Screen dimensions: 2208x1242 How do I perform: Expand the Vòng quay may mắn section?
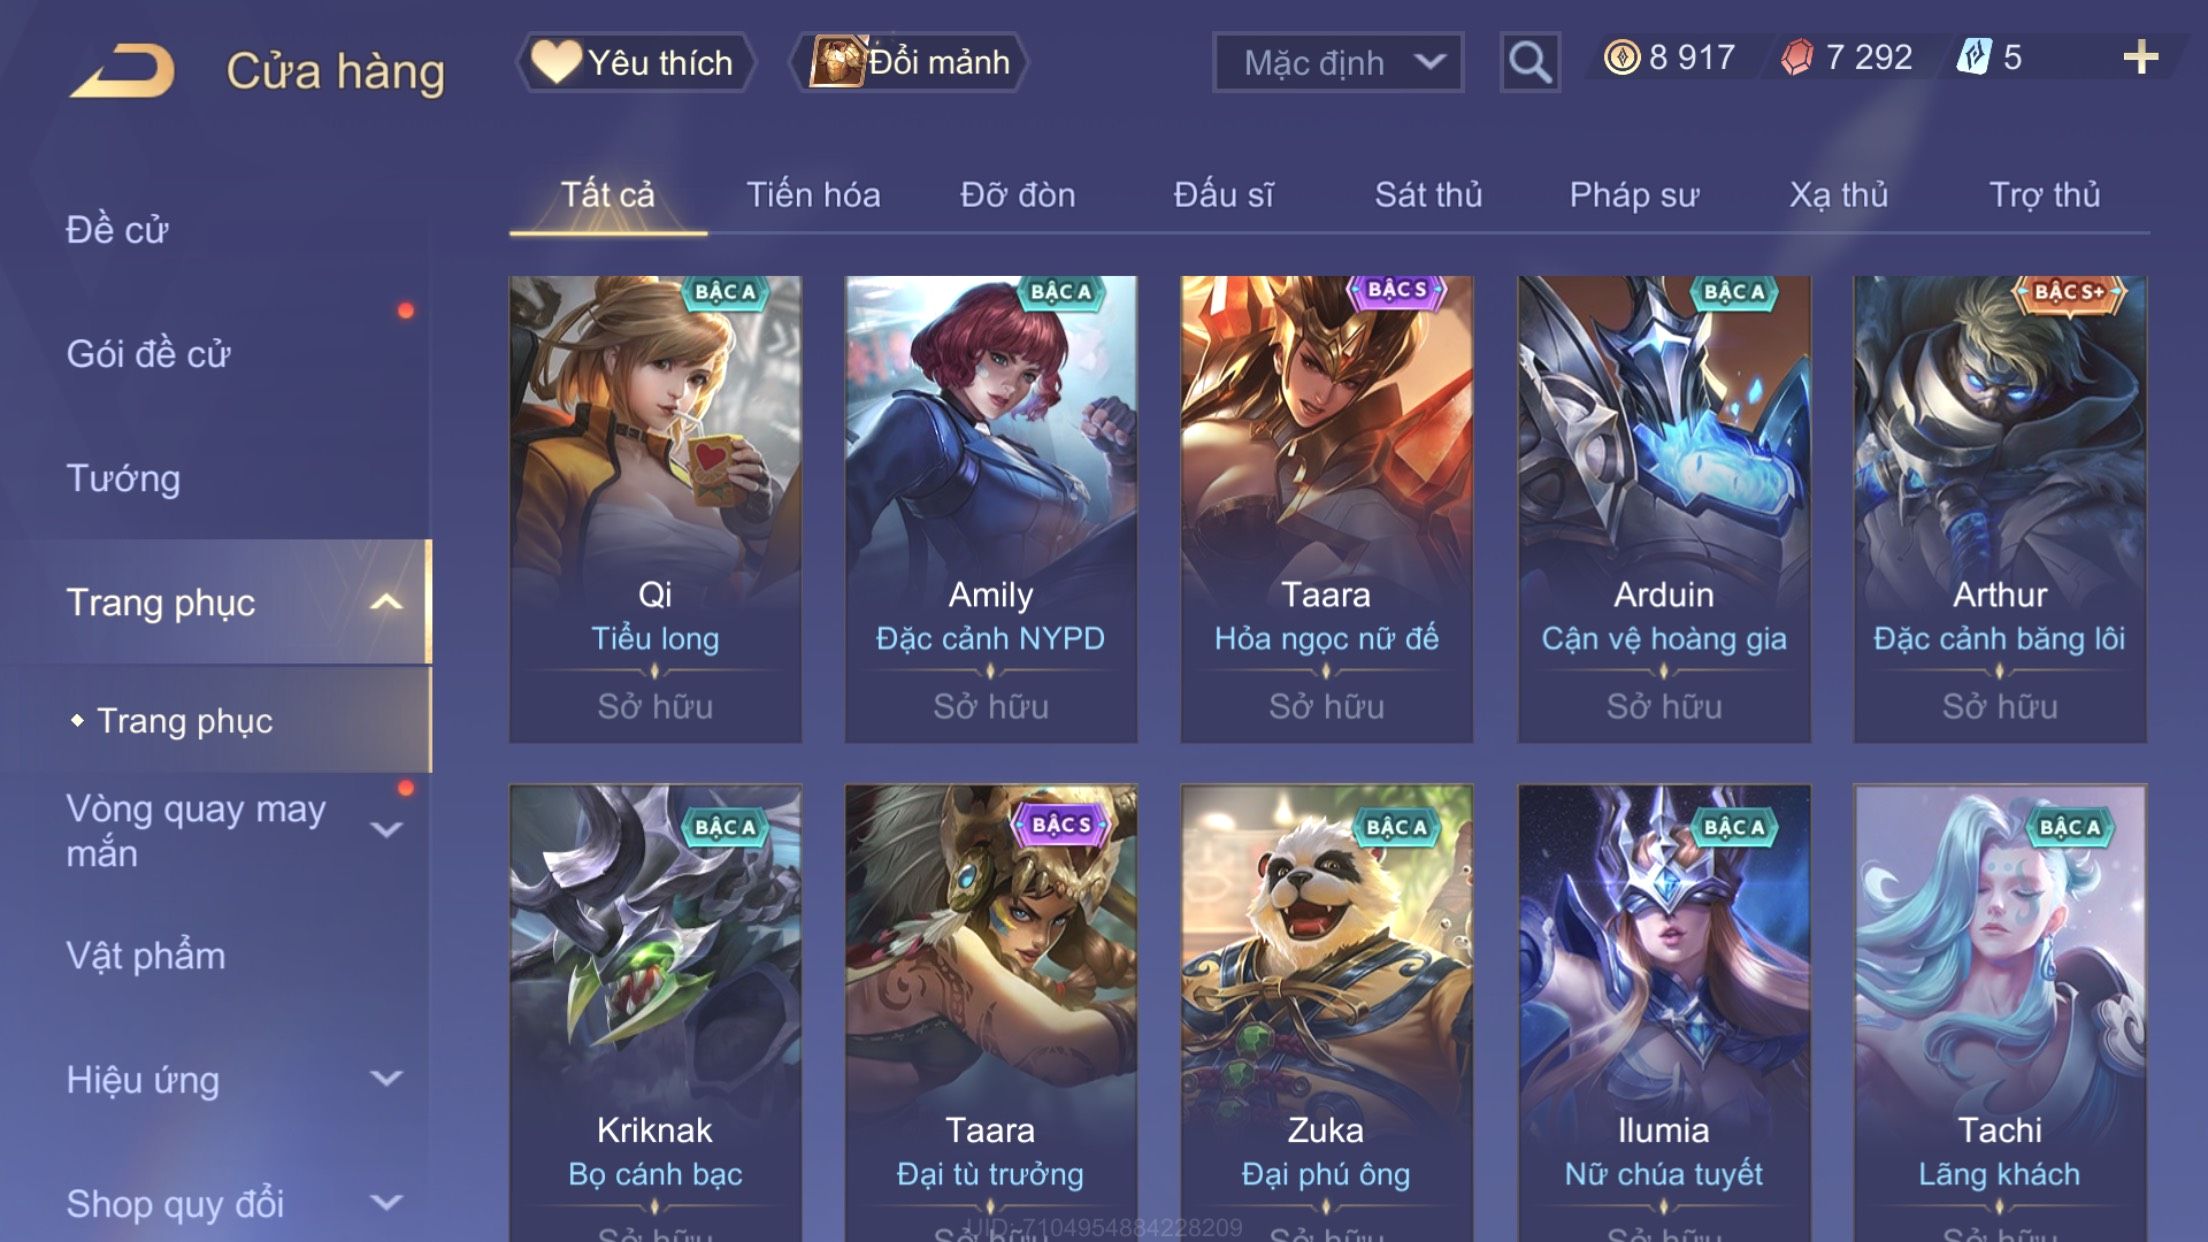tap(386, 829)
